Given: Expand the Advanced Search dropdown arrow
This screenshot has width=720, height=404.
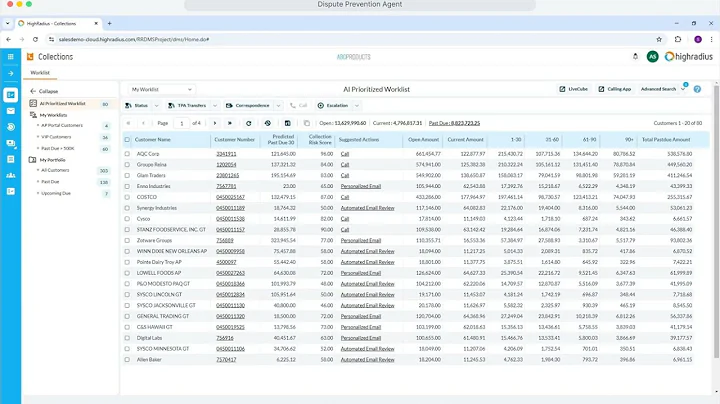Looking at the screenshot, I should pos(683,89).
